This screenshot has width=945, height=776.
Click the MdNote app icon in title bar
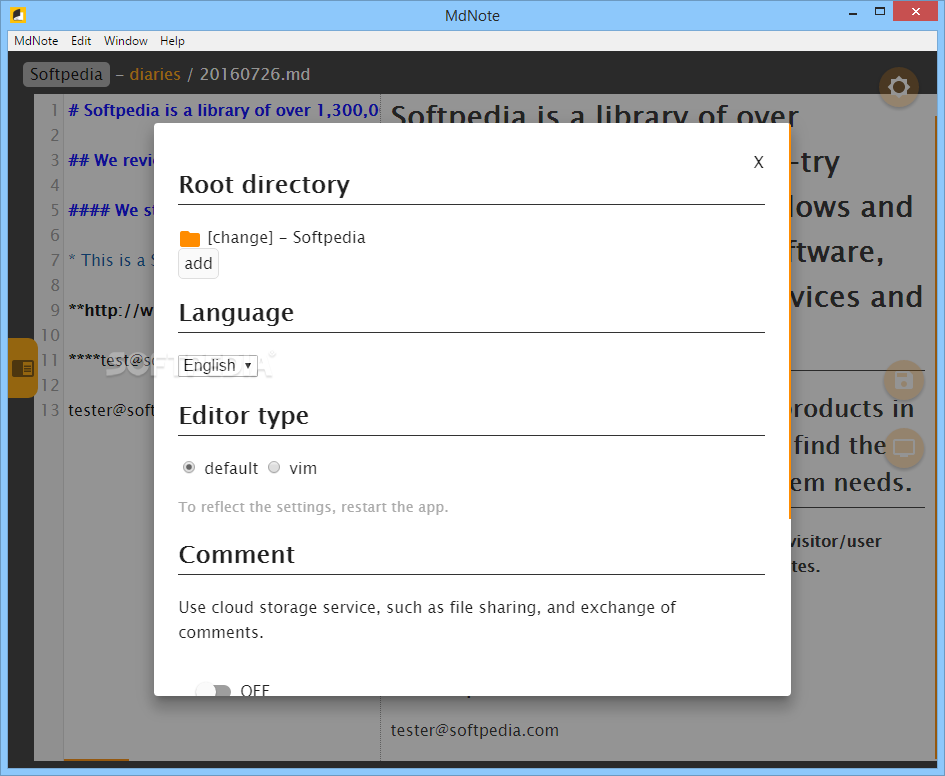(x=18, y=14)
